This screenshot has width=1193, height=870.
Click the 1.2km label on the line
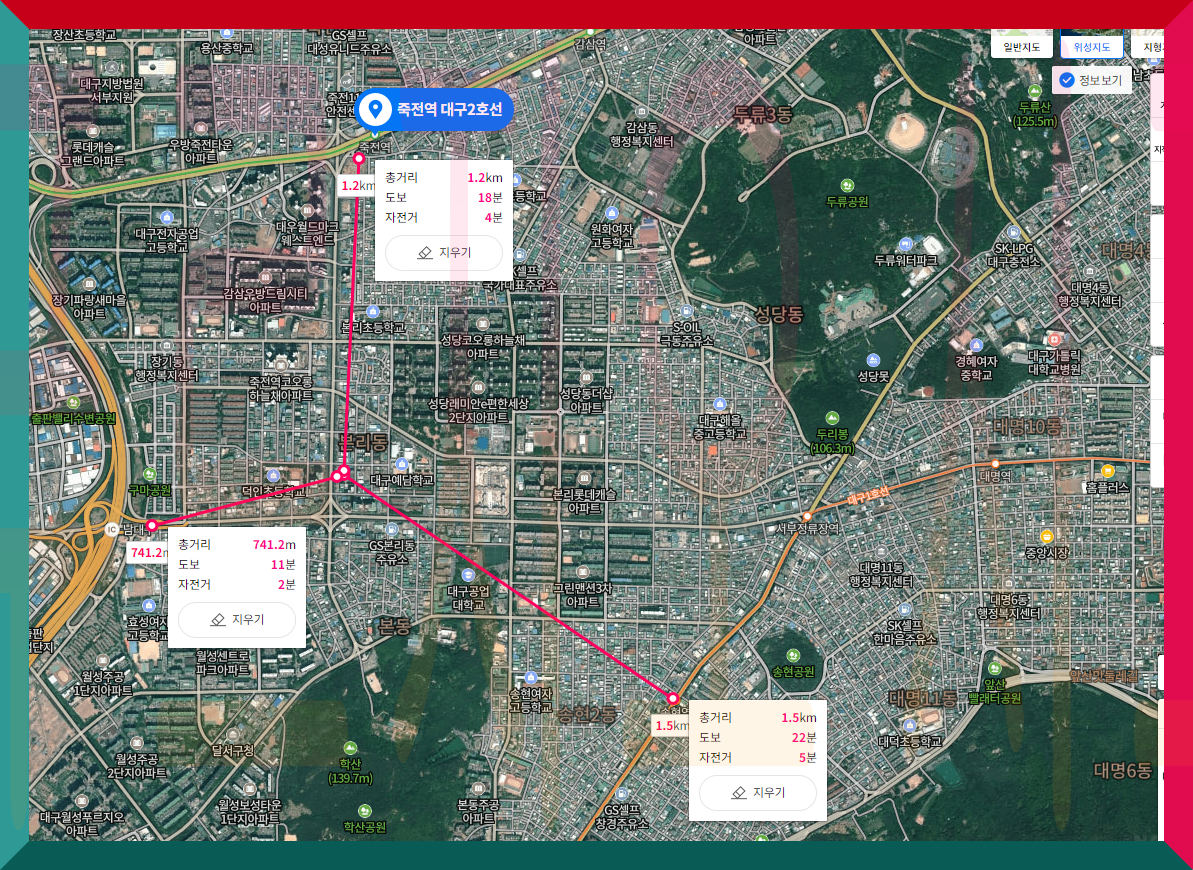click(357, 186)
